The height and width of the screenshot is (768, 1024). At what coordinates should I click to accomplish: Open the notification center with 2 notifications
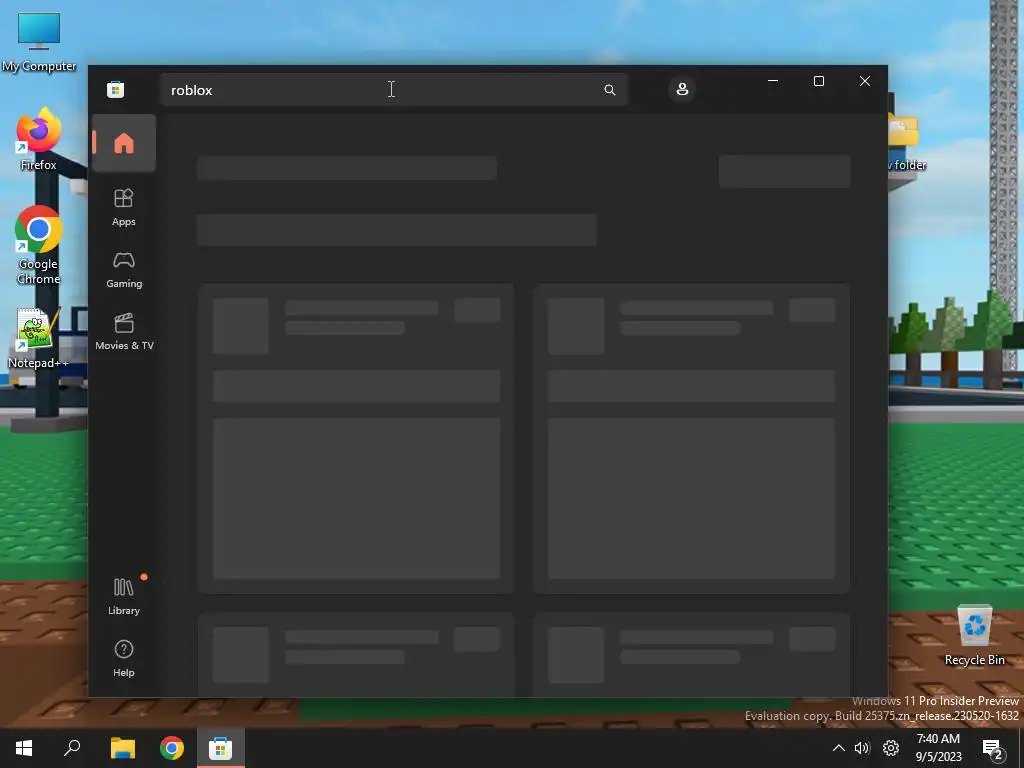(993, 749)
